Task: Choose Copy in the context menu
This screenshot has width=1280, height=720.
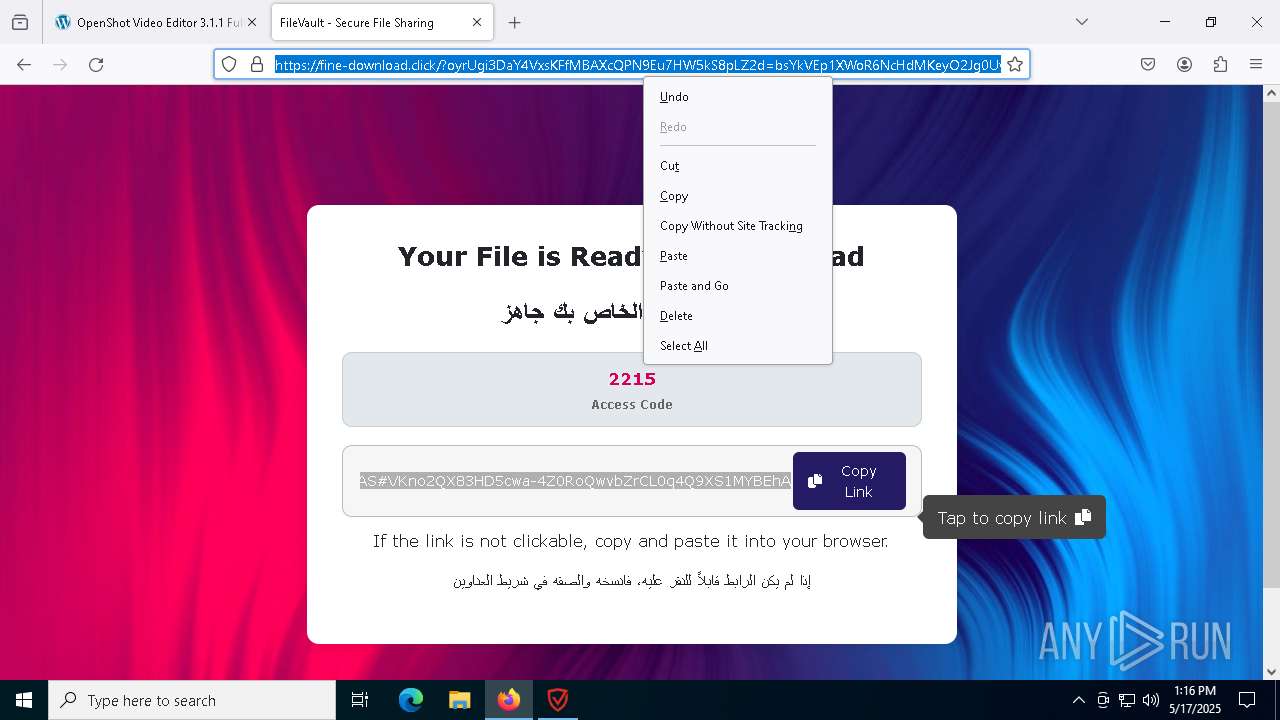Action: (738, 196)
